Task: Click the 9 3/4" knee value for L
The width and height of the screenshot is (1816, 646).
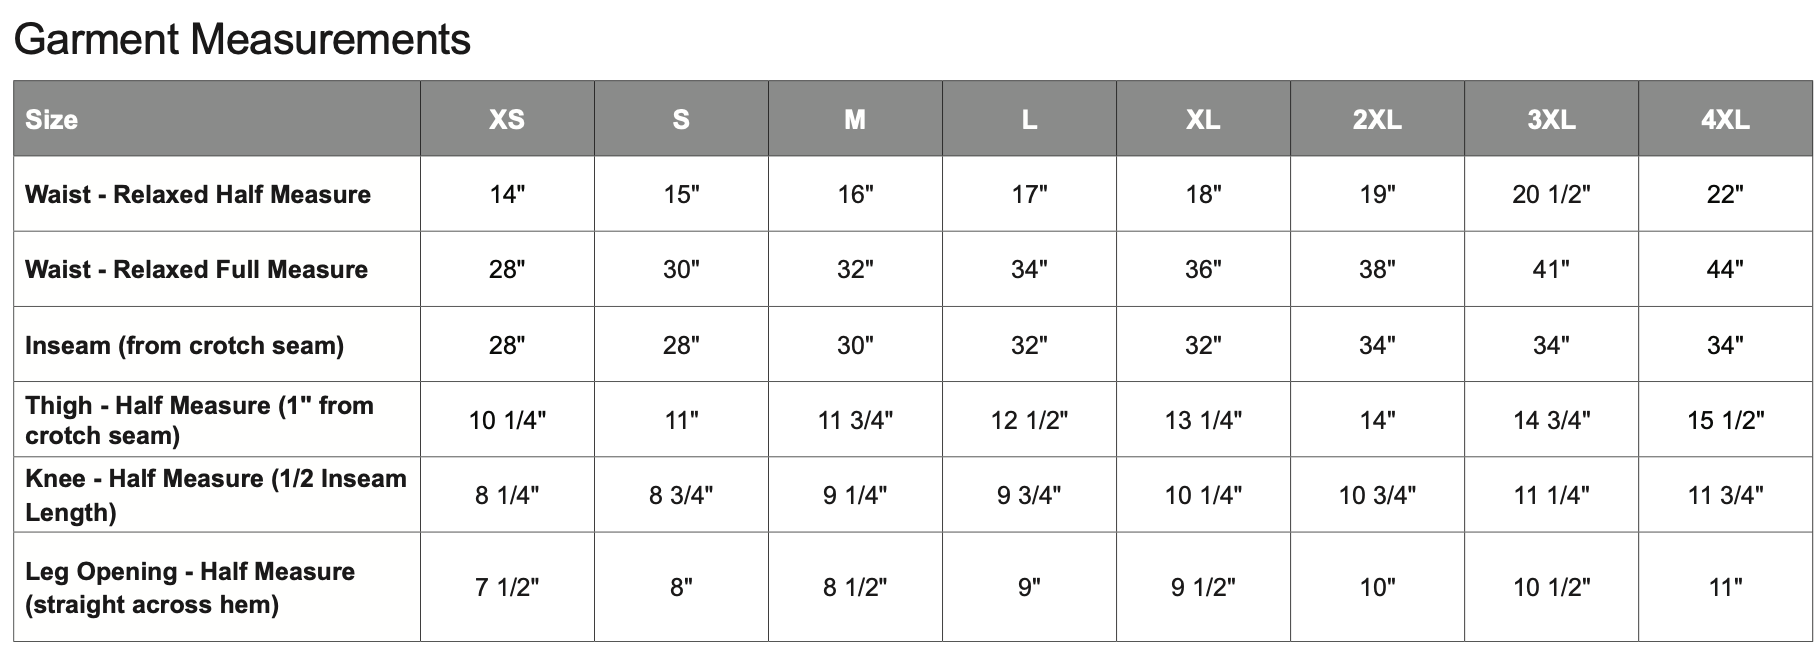Action: coord(1029,495)
